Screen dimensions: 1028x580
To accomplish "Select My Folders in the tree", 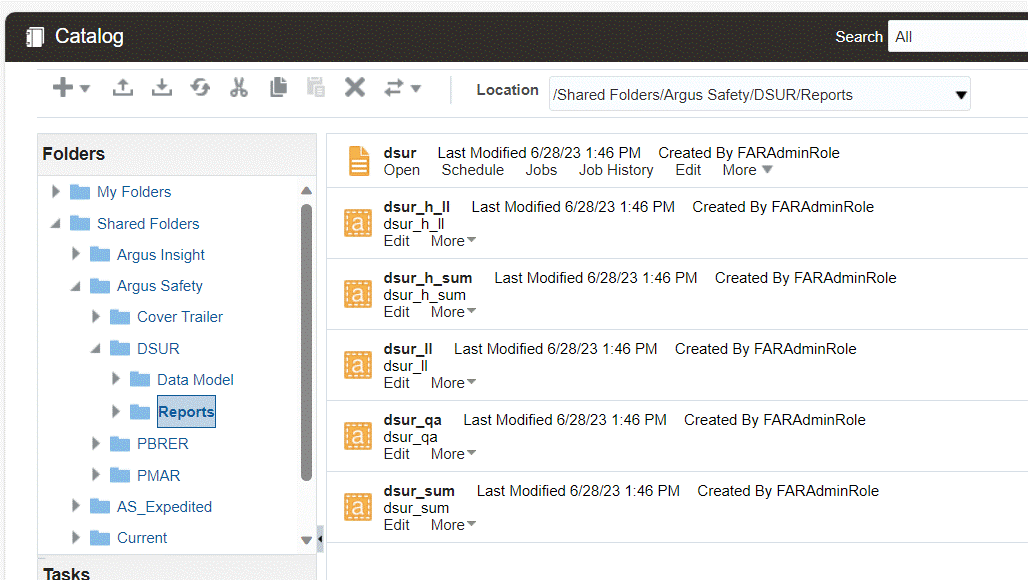I will (134, 192).
